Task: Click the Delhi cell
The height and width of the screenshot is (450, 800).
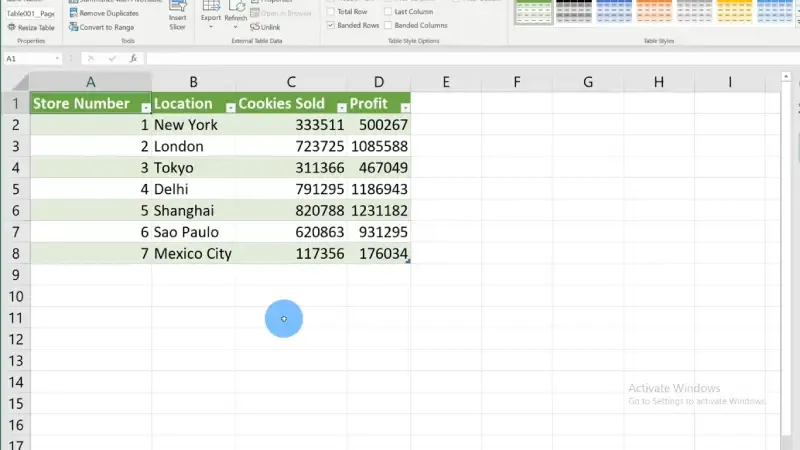Action: pos(193,189)
